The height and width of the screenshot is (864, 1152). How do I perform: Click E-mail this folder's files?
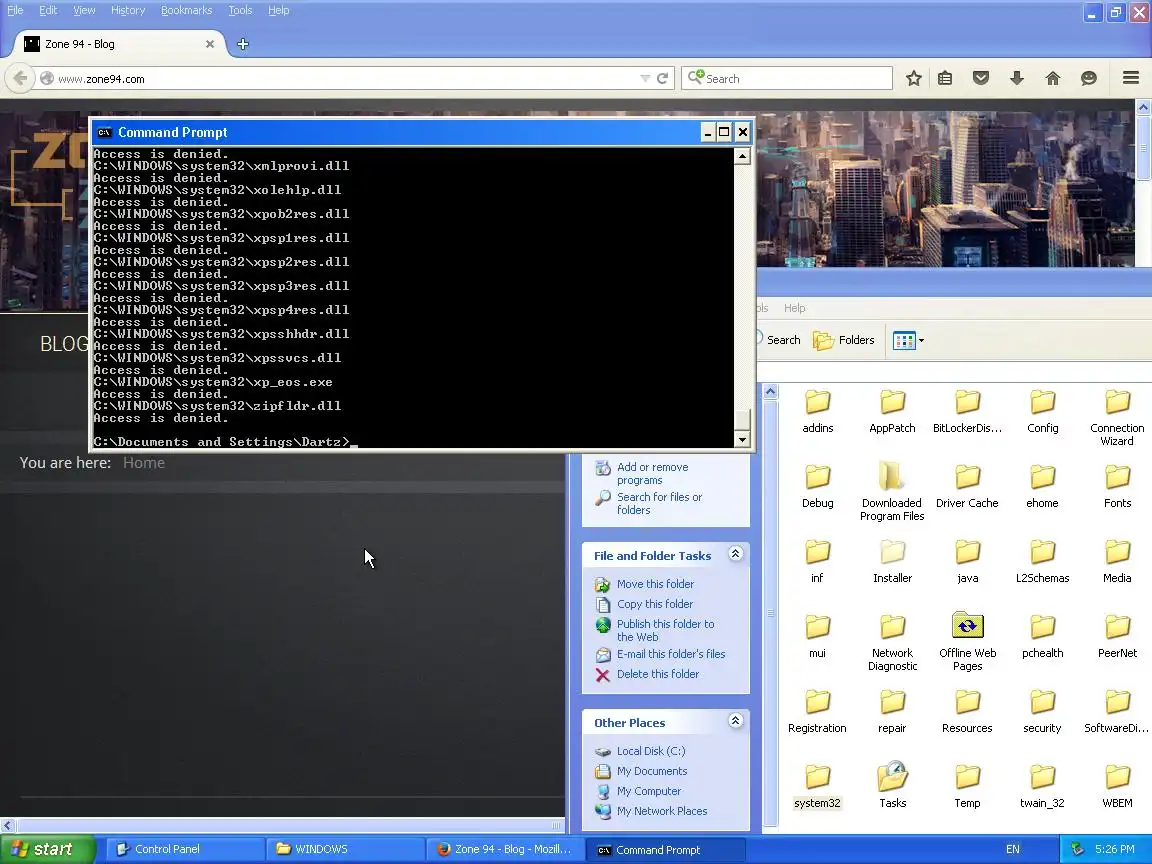click(671, 654)
